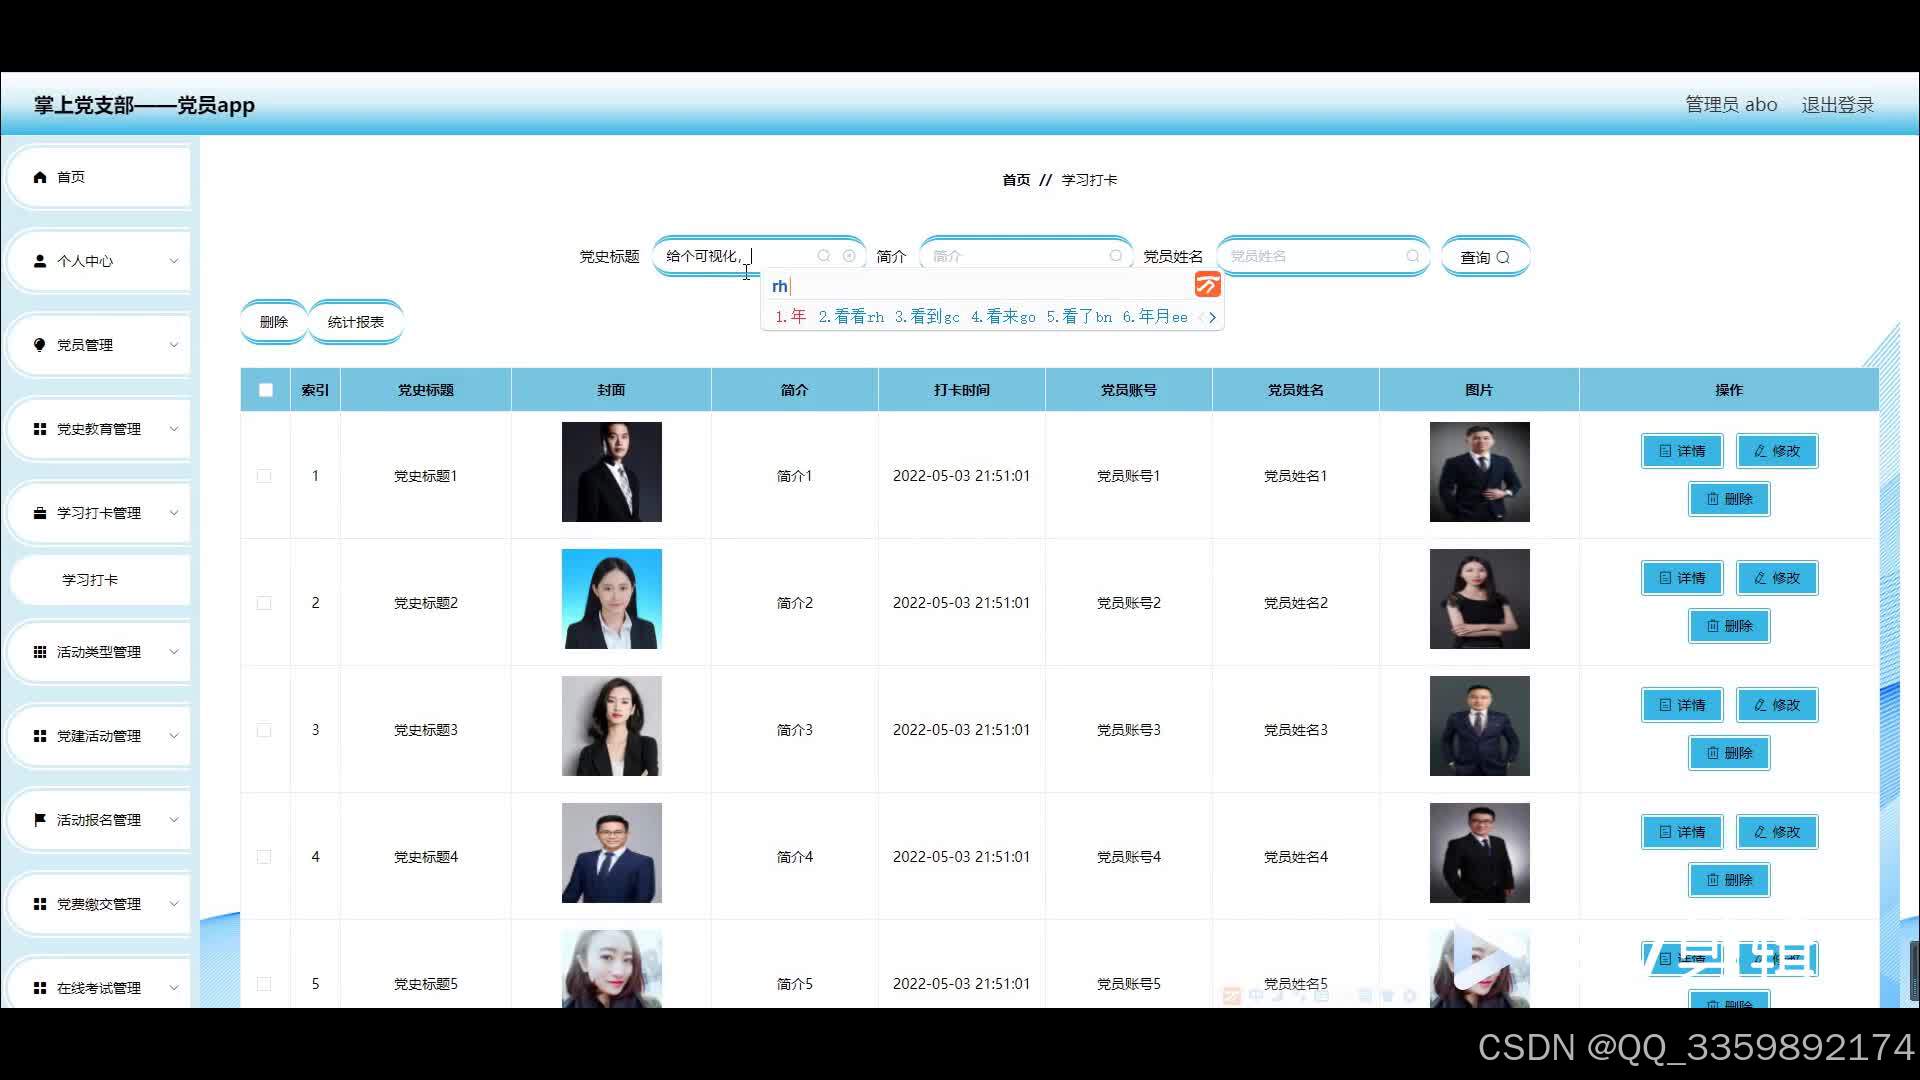Click 图片 thumbnail in 党员姓名2 row
This screenshot has width=1920, height=1080.
click(1479, 599)
